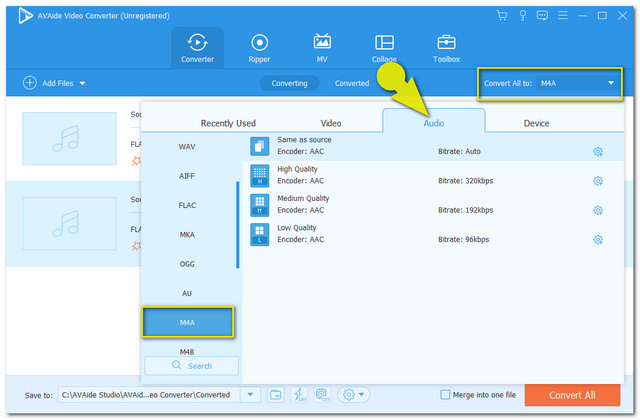The height and width of the screenshot is (420, 640).
Task: Expand the Save to path dropdown
Action: coord(251,395)
